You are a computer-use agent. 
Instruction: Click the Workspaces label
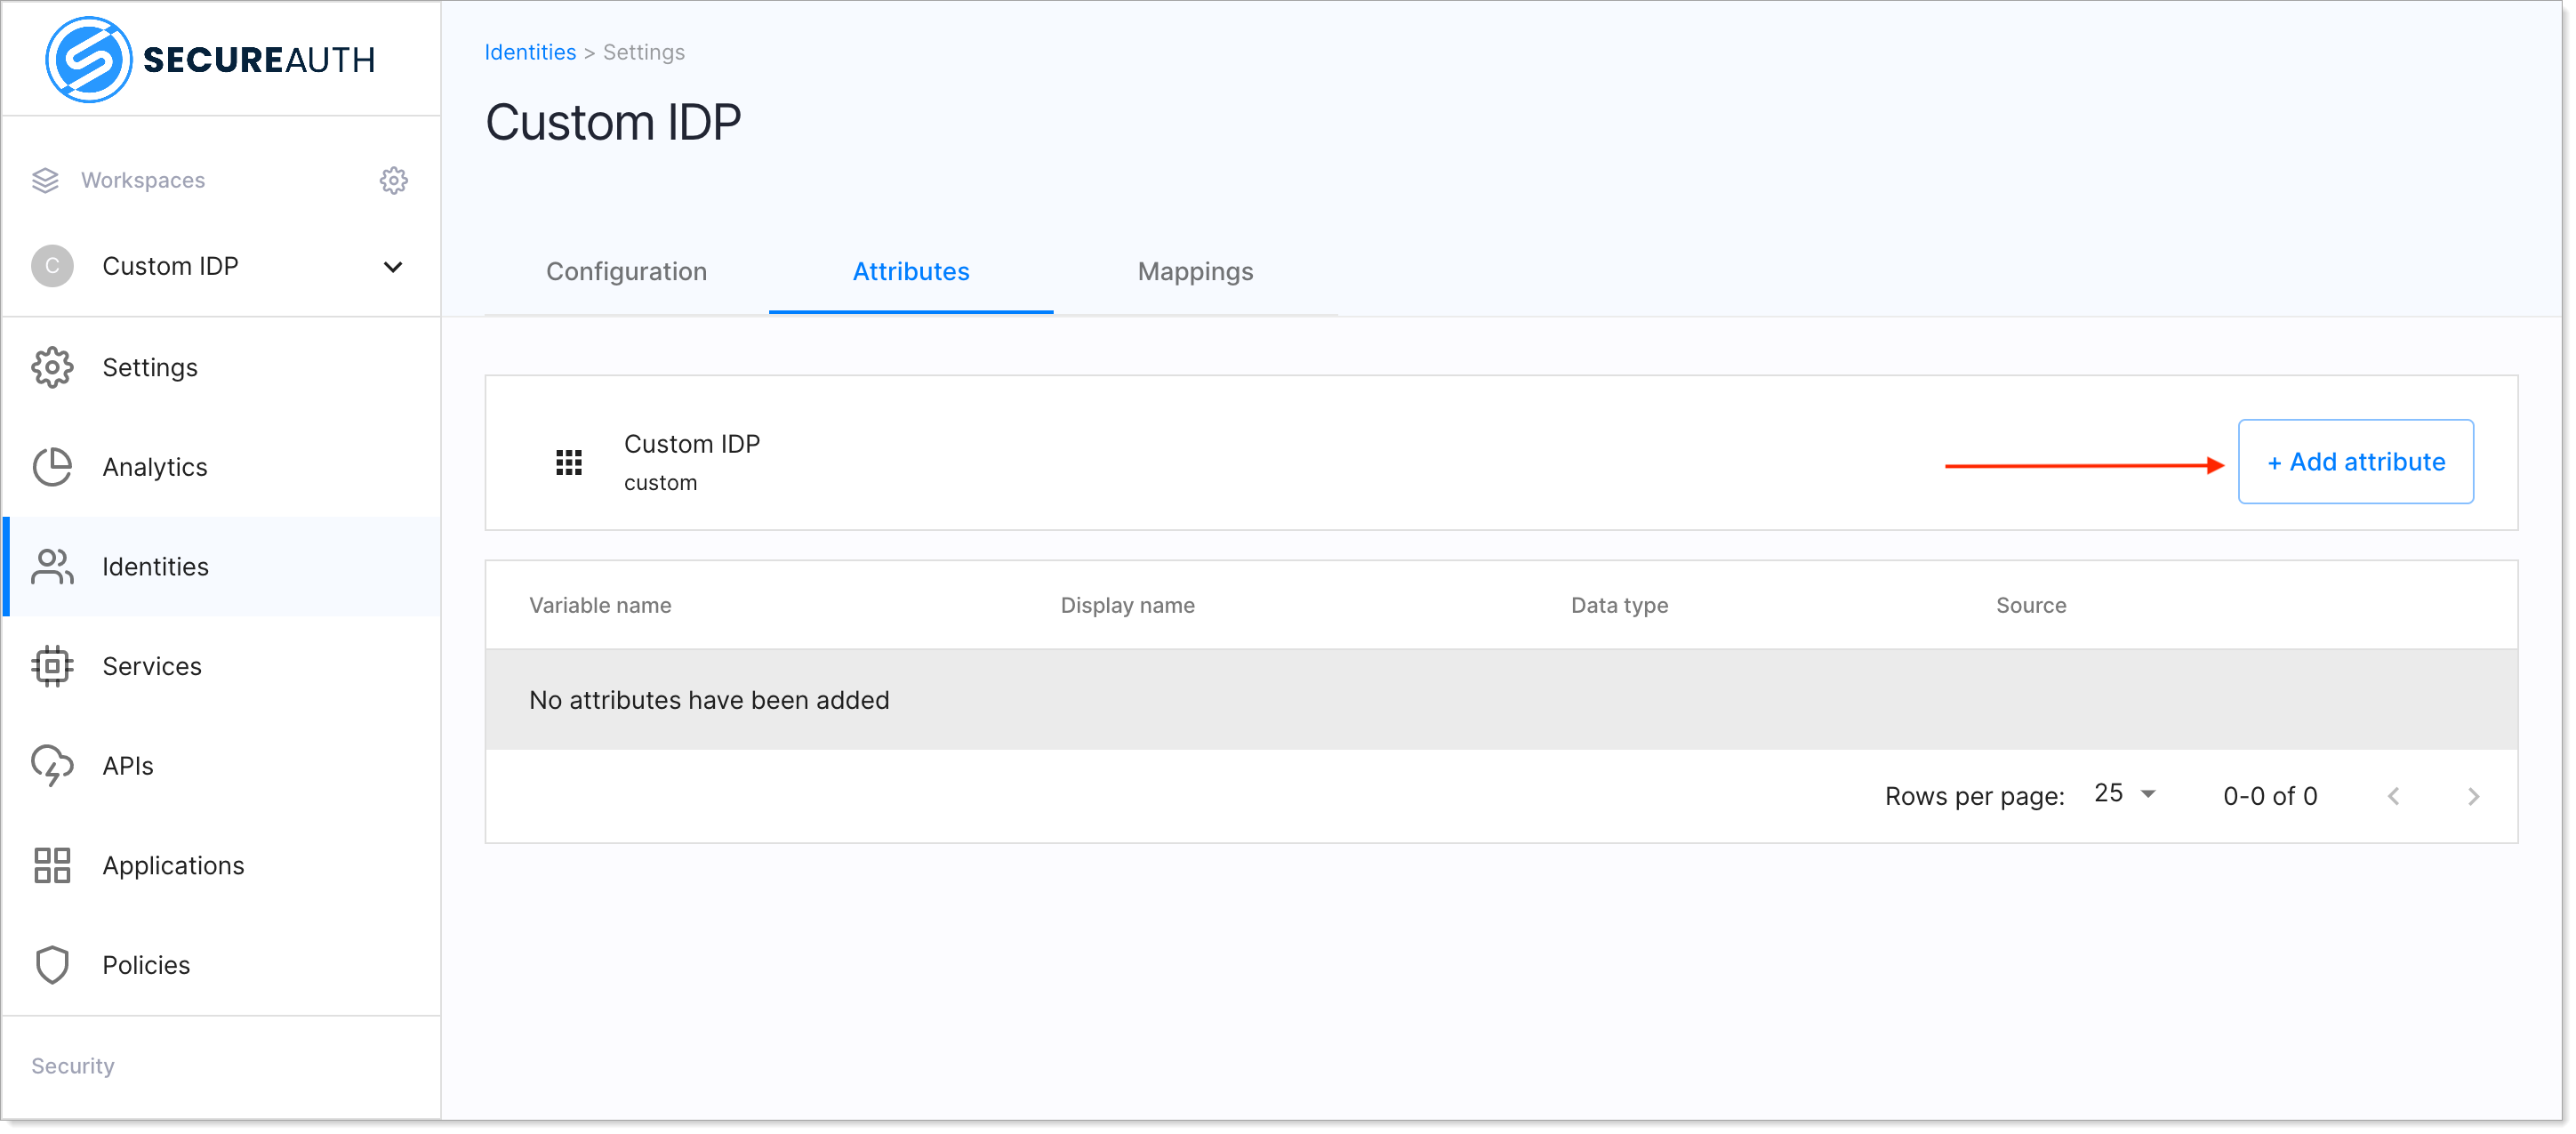143,180
